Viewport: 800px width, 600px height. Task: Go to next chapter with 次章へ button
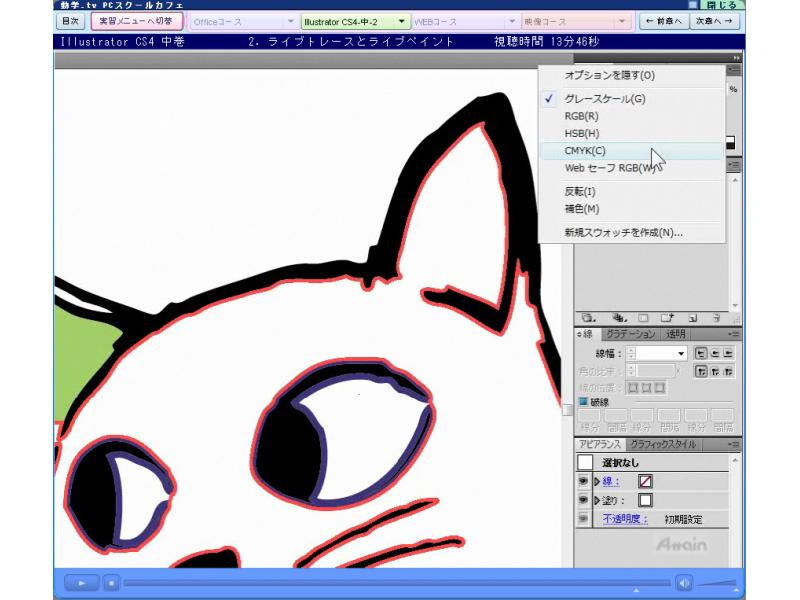[x=716, y=20]
